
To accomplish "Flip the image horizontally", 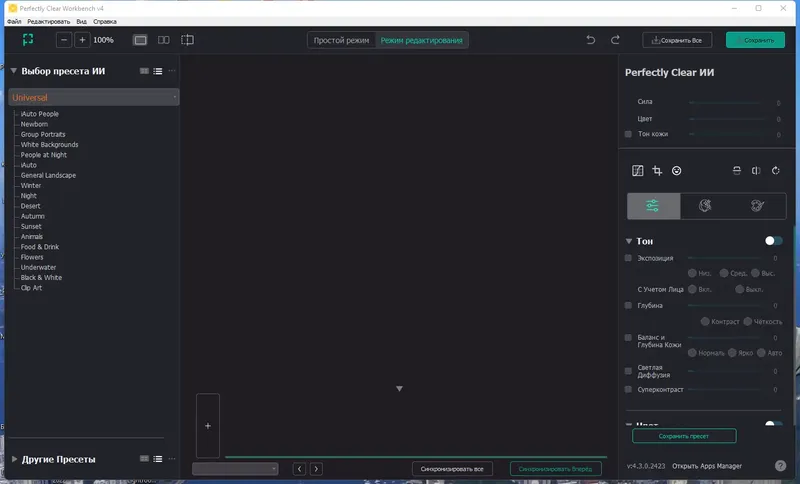I will tap(756, 170).
